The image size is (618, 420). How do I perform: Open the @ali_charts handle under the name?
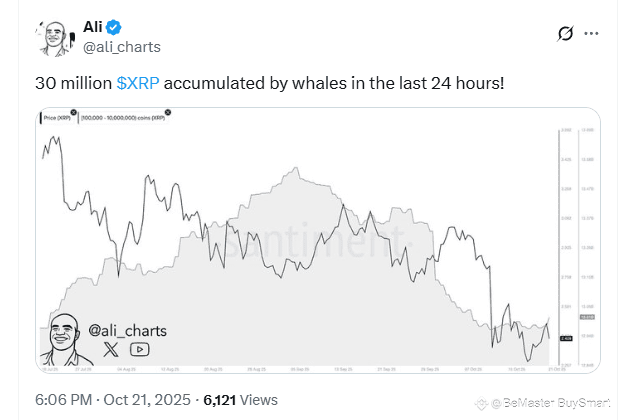point(122,47)
